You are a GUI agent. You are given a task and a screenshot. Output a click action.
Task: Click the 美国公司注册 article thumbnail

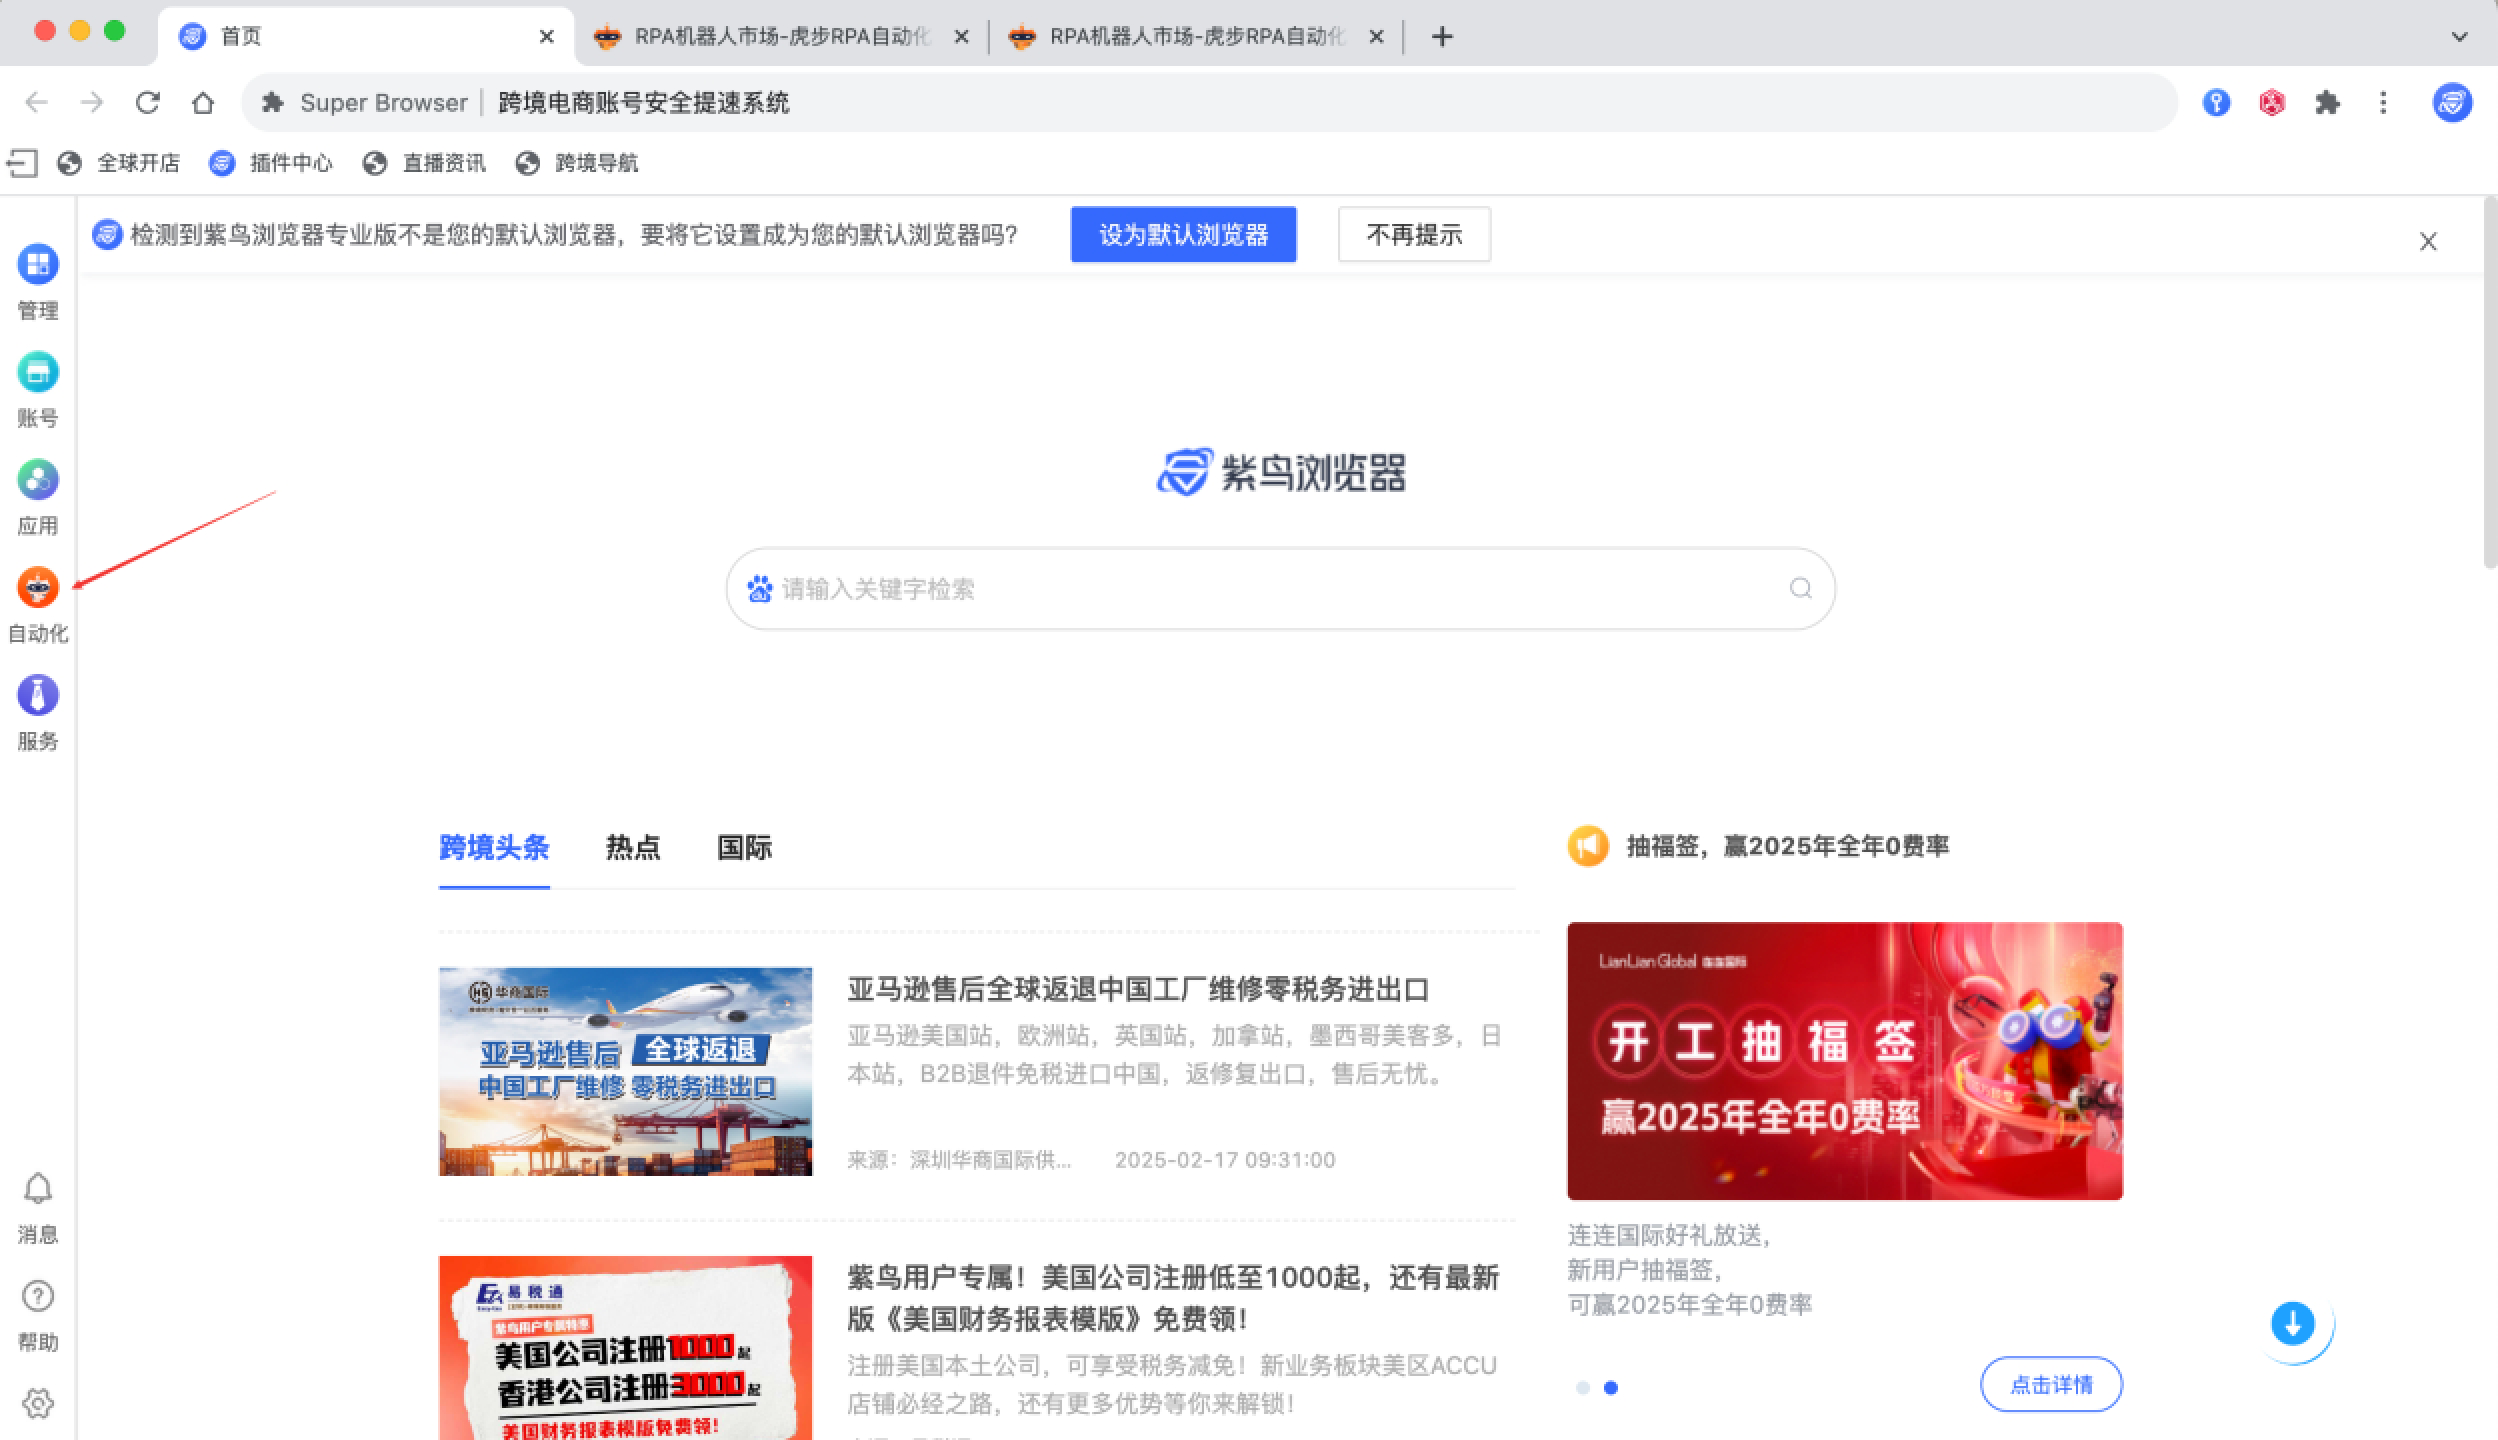point(625,1348)
